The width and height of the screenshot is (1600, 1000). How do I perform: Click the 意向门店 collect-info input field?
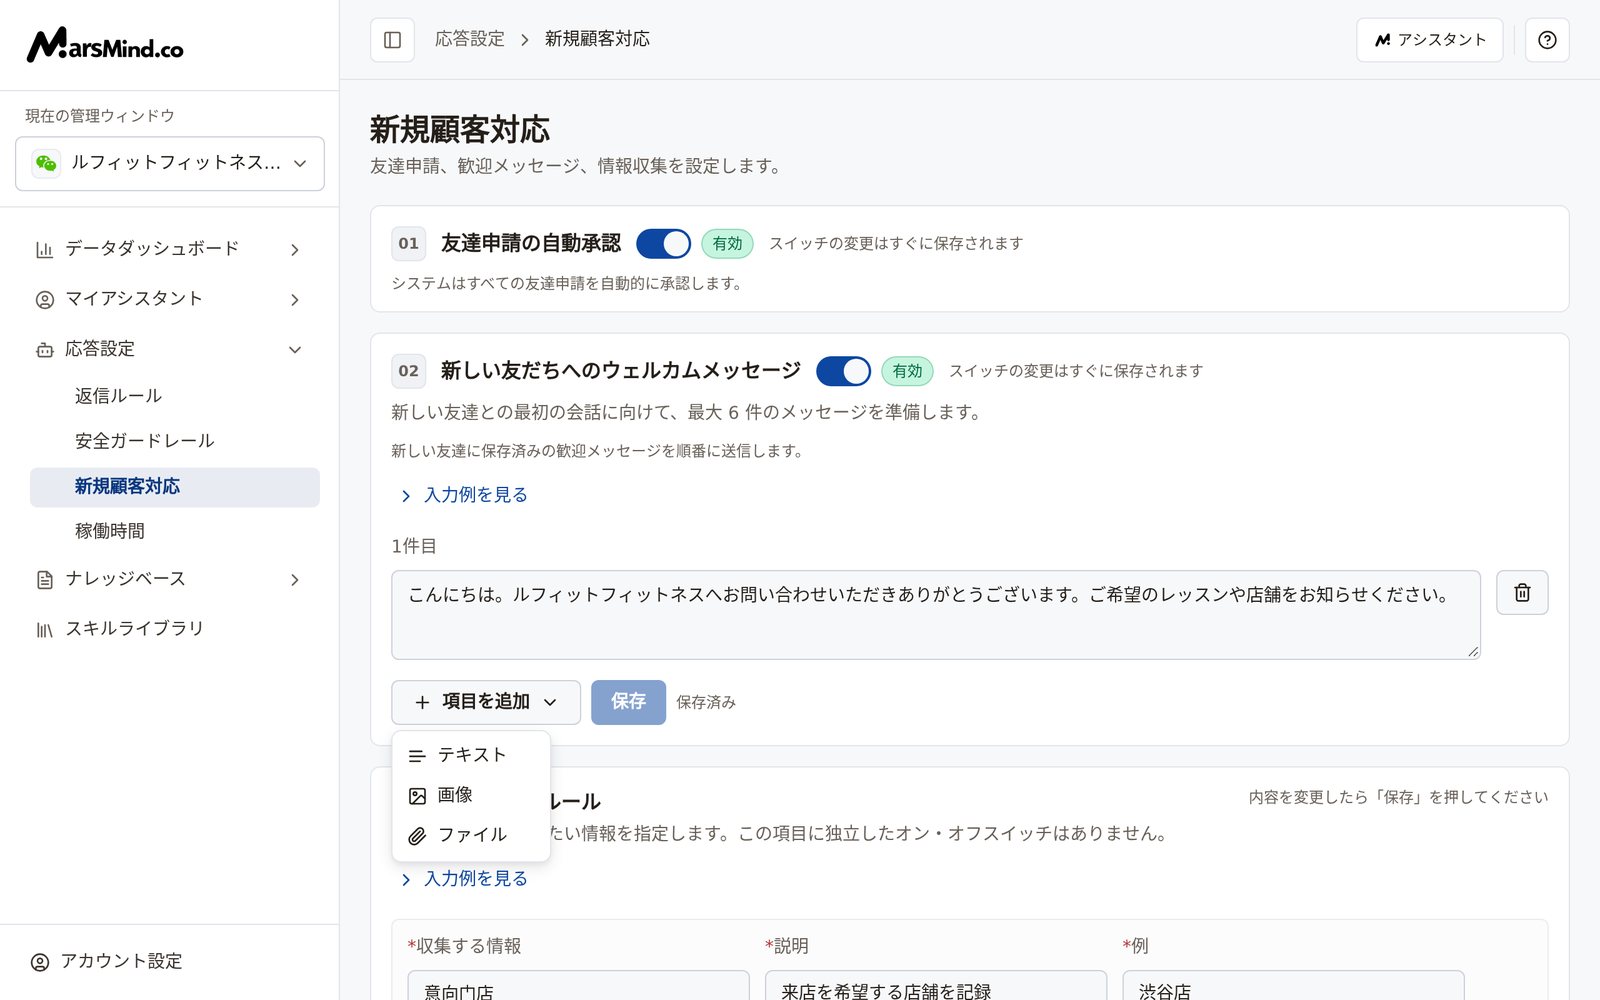(578, 986)
